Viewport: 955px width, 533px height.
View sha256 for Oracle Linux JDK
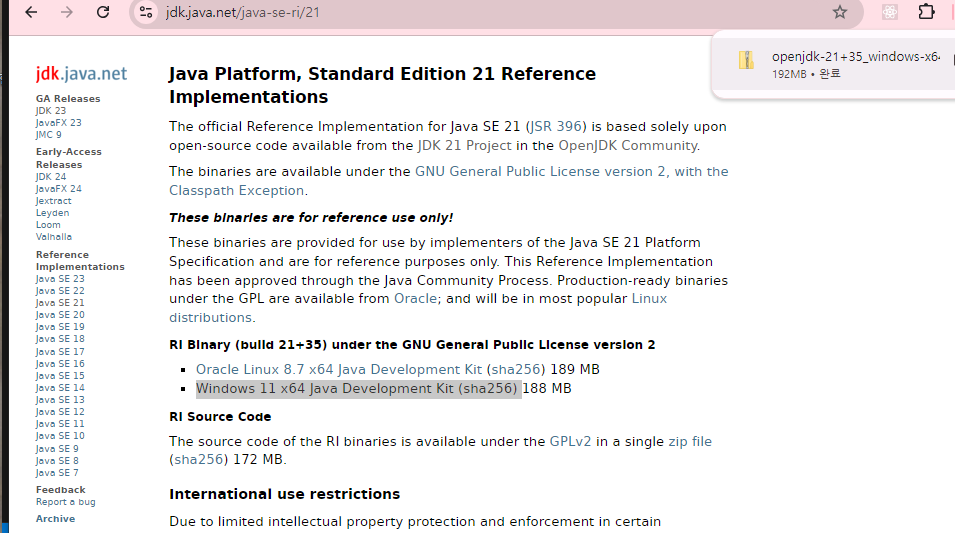click(516, 370)
